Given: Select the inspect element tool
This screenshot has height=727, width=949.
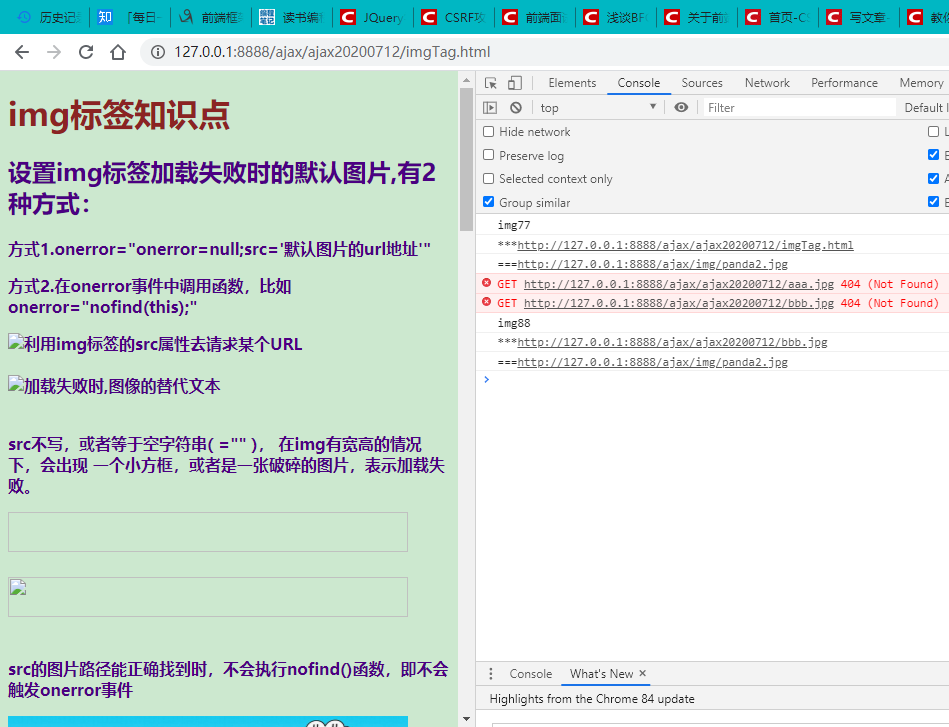Looking at the screenshot, I should coord(489,82).
